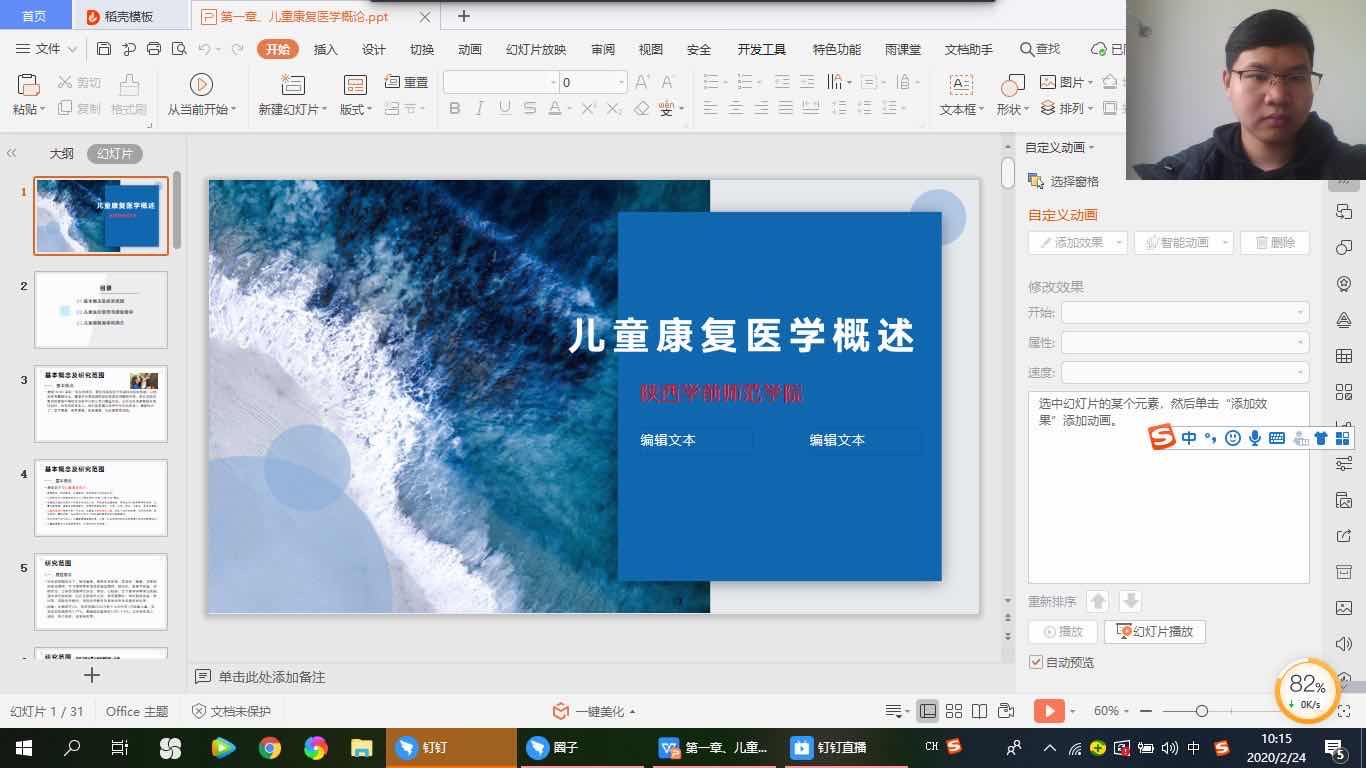The image size is (1366, 768).
Task: Click the print icon in quick access toolbar
Action: [154, 49]
